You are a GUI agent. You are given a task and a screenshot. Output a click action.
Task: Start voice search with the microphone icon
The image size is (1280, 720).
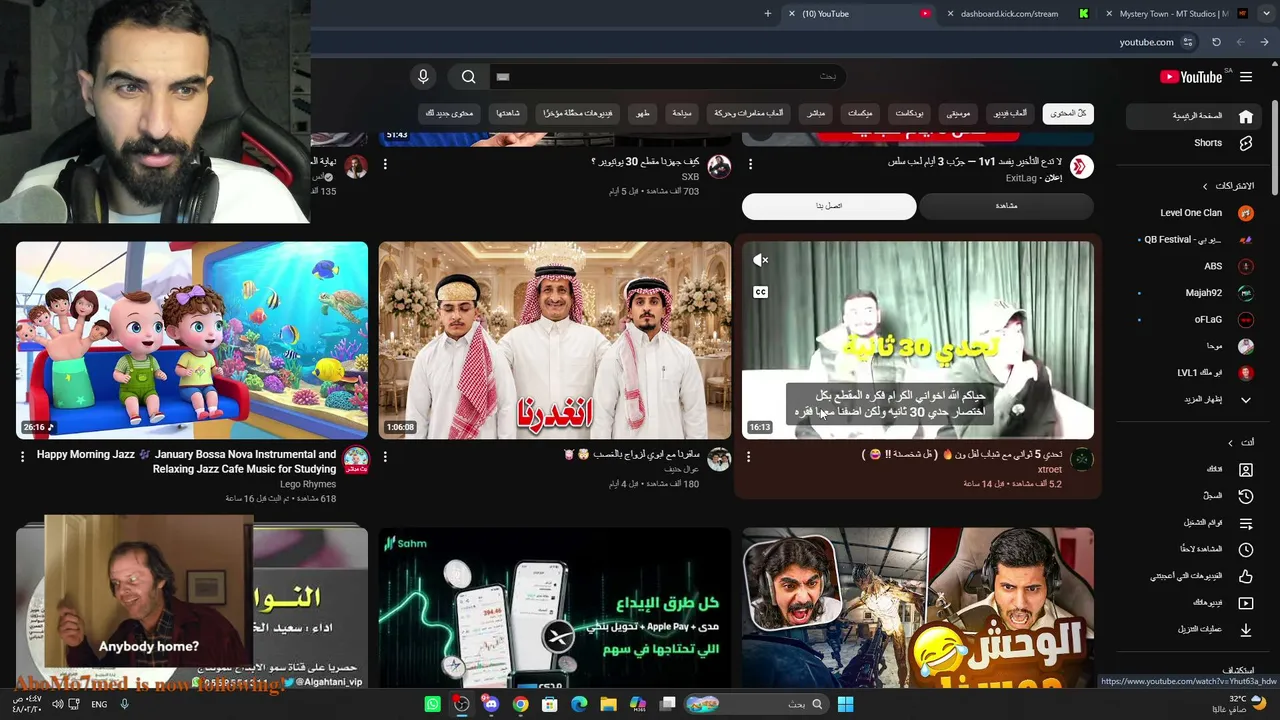423,77
